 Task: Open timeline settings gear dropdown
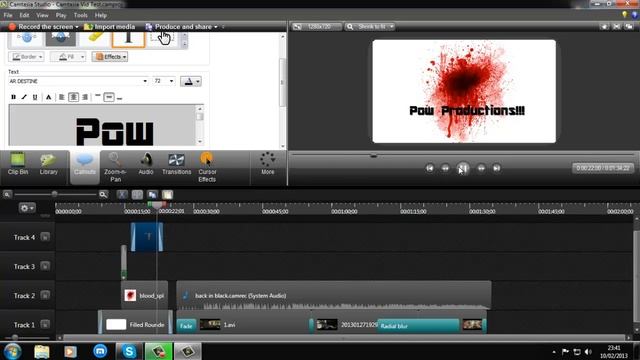tap(27, 208)
